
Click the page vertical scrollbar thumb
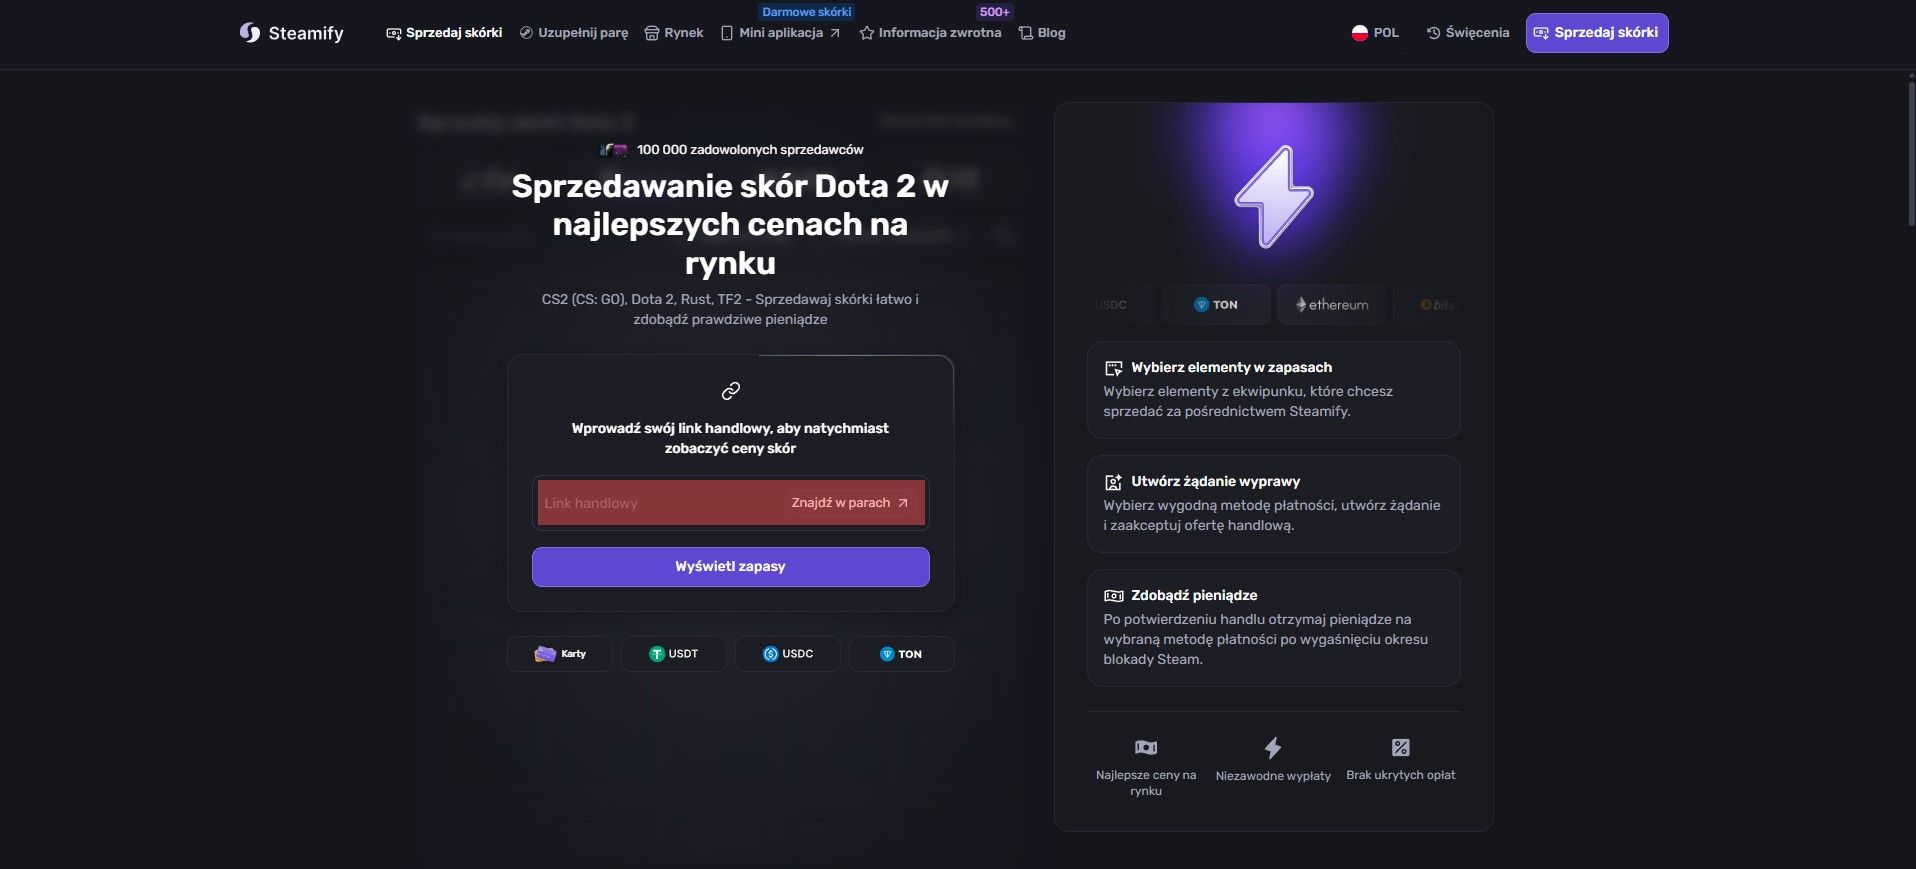point(1911,150)
